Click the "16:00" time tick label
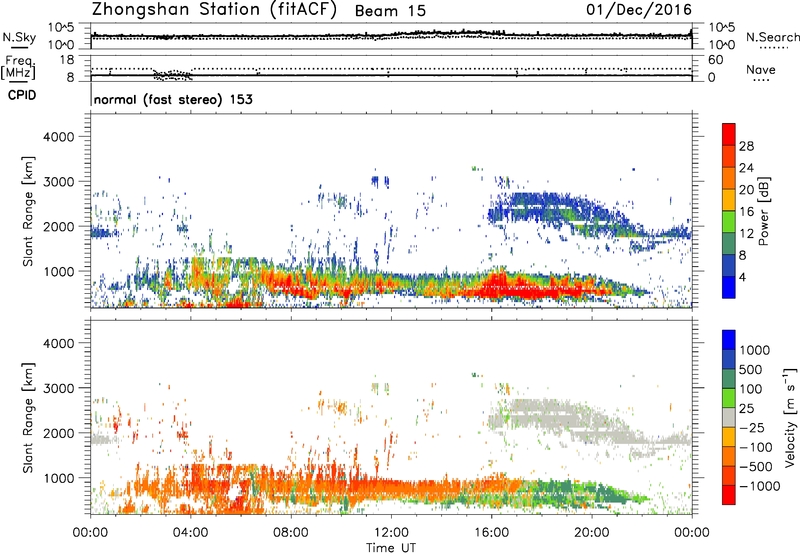 click(x=491, y=533)
